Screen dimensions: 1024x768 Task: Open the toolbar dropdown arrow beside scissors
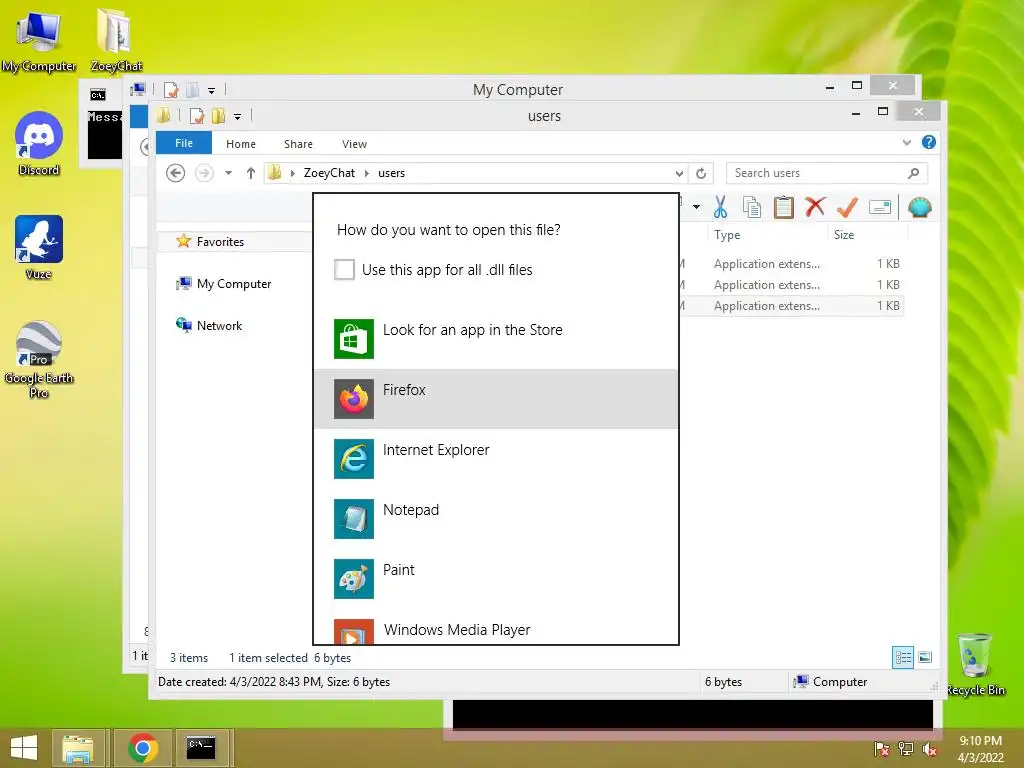(696, 207)
